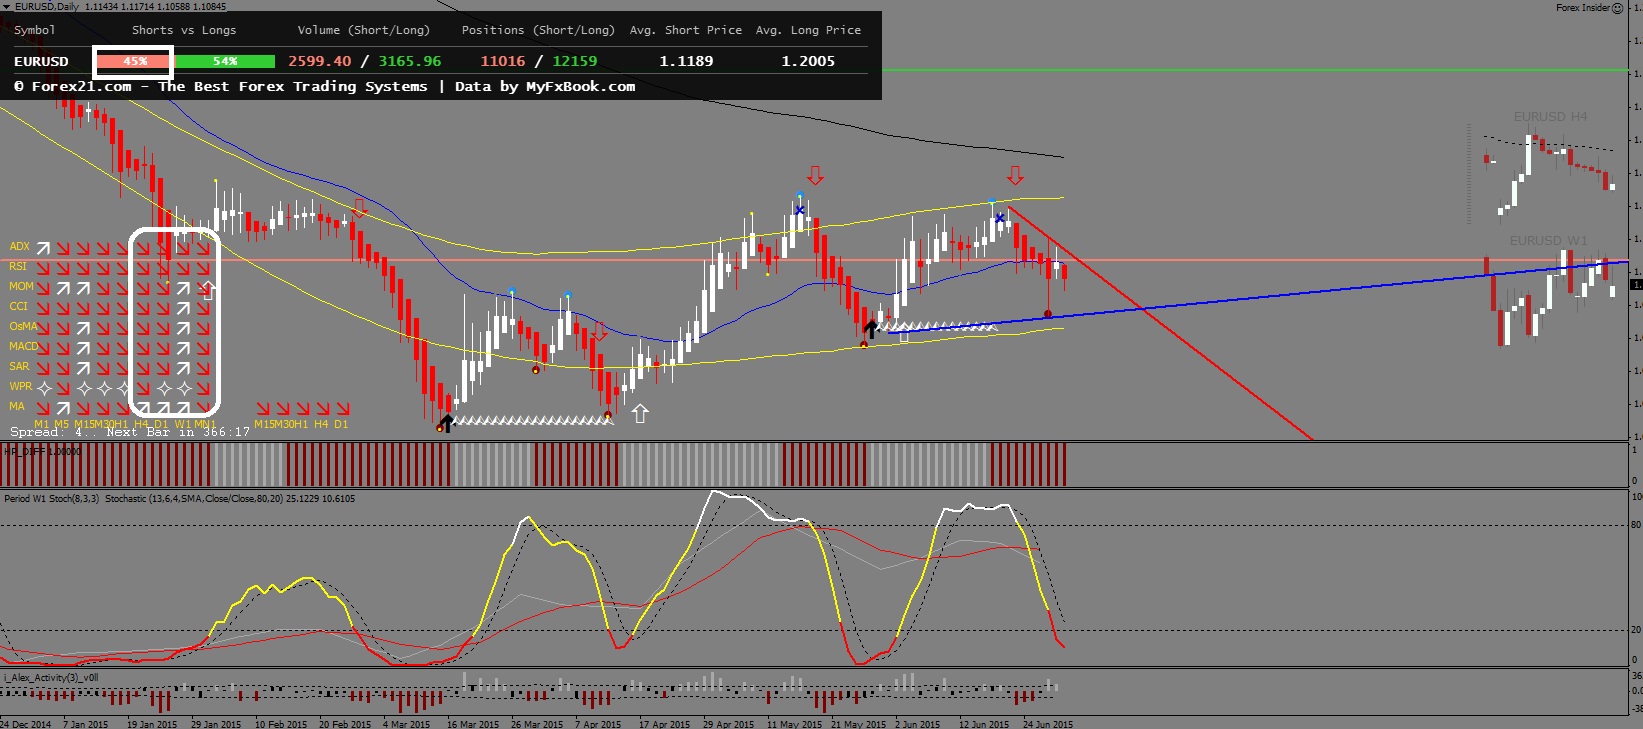Click the short volume value 2599.40
The image size is (1643, 729).
pyautogui.click(x=320, y=61)
